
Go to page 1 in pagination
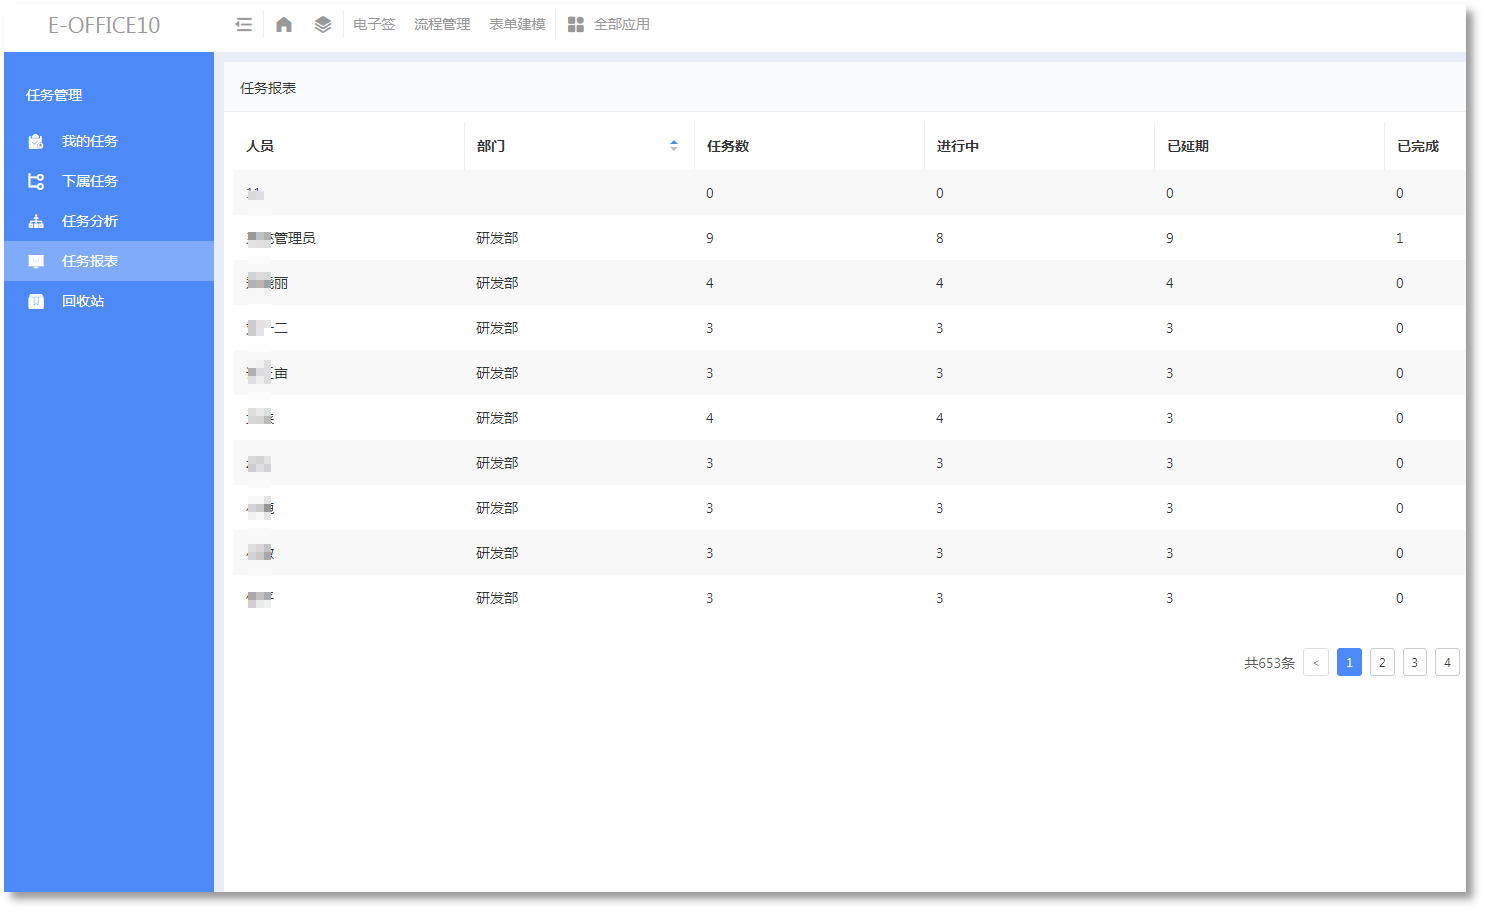point(1349,662)
